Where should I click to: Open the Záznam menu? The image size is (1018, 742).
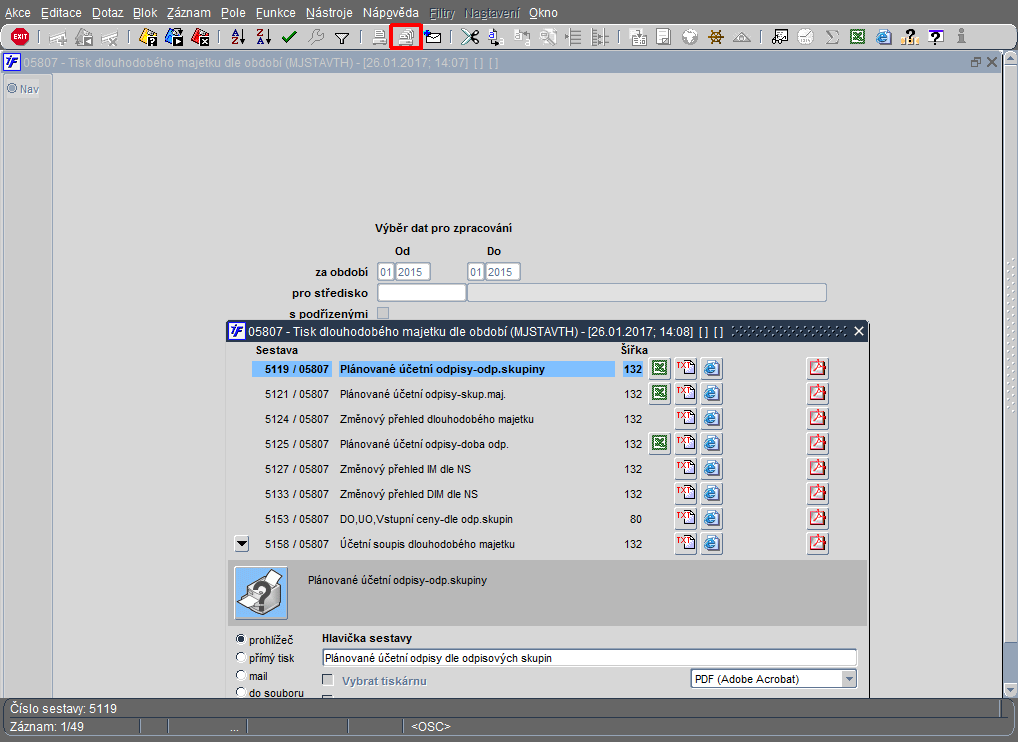pos(188,13)
